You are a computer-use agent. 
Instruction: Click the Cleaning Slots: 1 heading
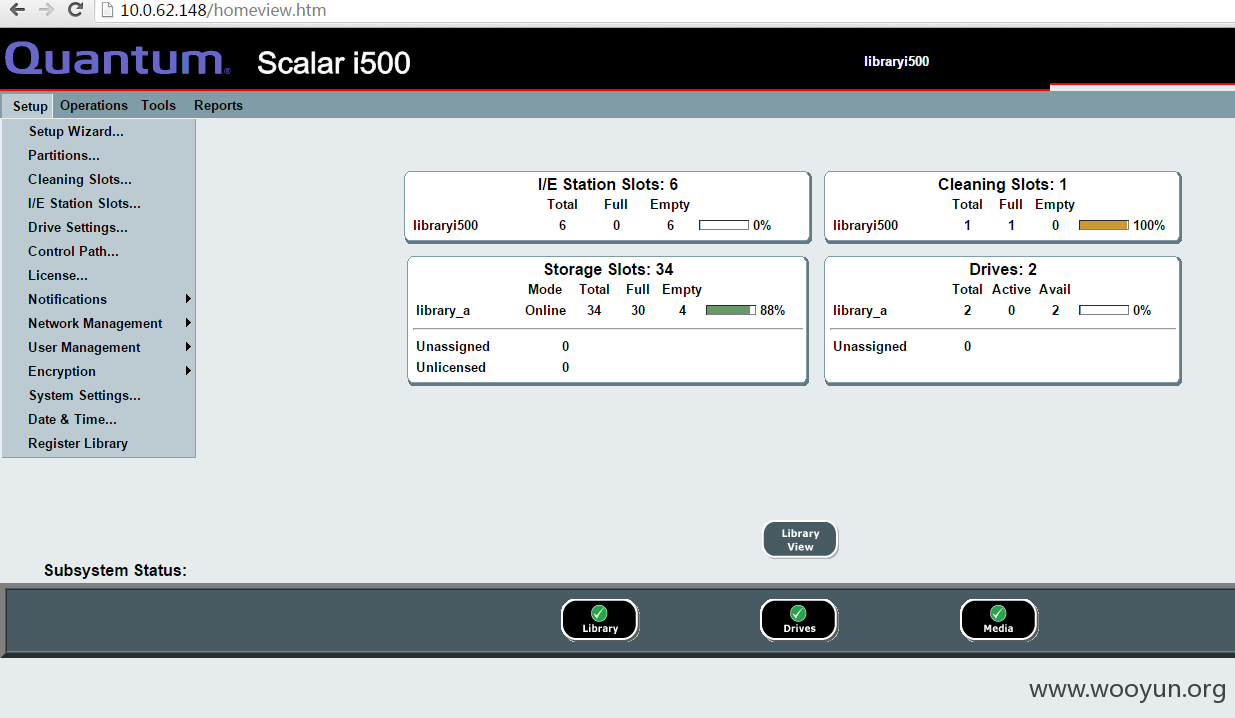[x=1003, y=184]
